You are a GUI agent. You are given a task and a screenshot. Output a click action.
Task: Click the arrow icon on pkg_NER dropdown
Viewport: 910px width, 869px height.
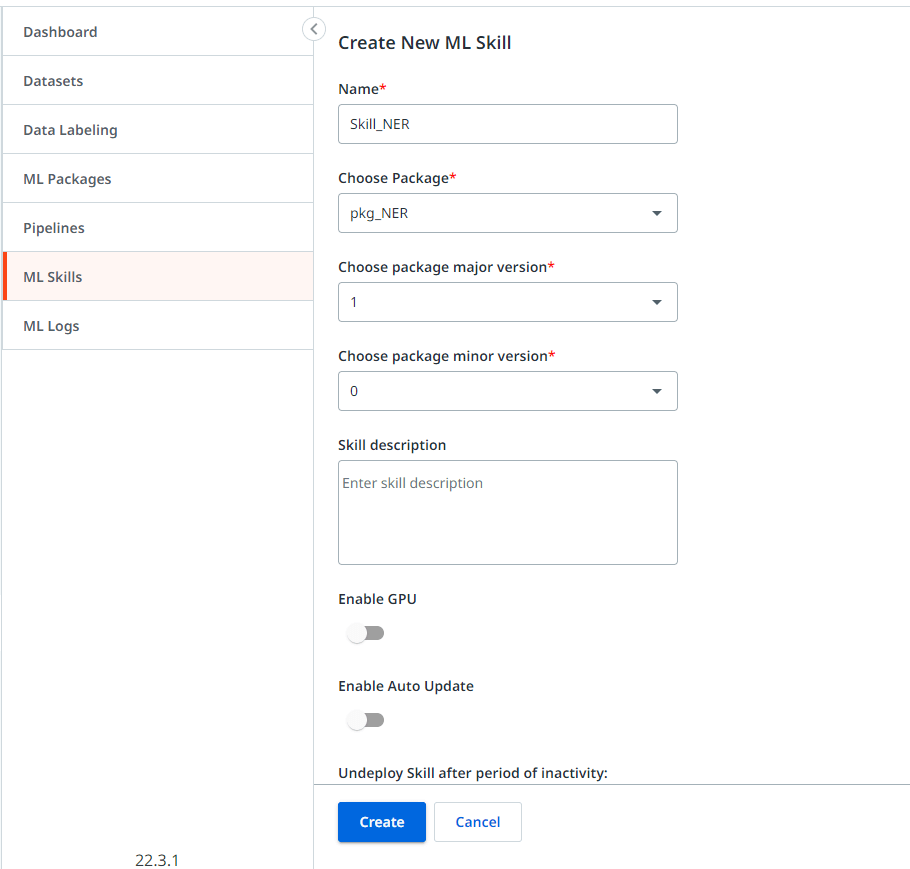click(x=656, y=213)
